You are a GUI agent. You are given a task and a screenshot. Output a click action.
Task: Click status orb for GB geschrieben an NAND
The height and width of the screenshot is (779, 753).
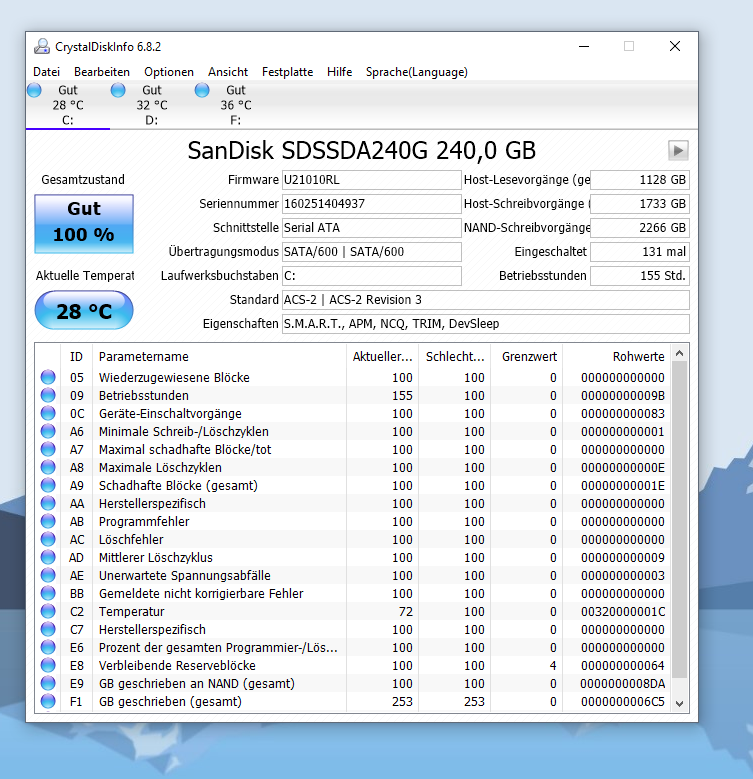[48, 683]
